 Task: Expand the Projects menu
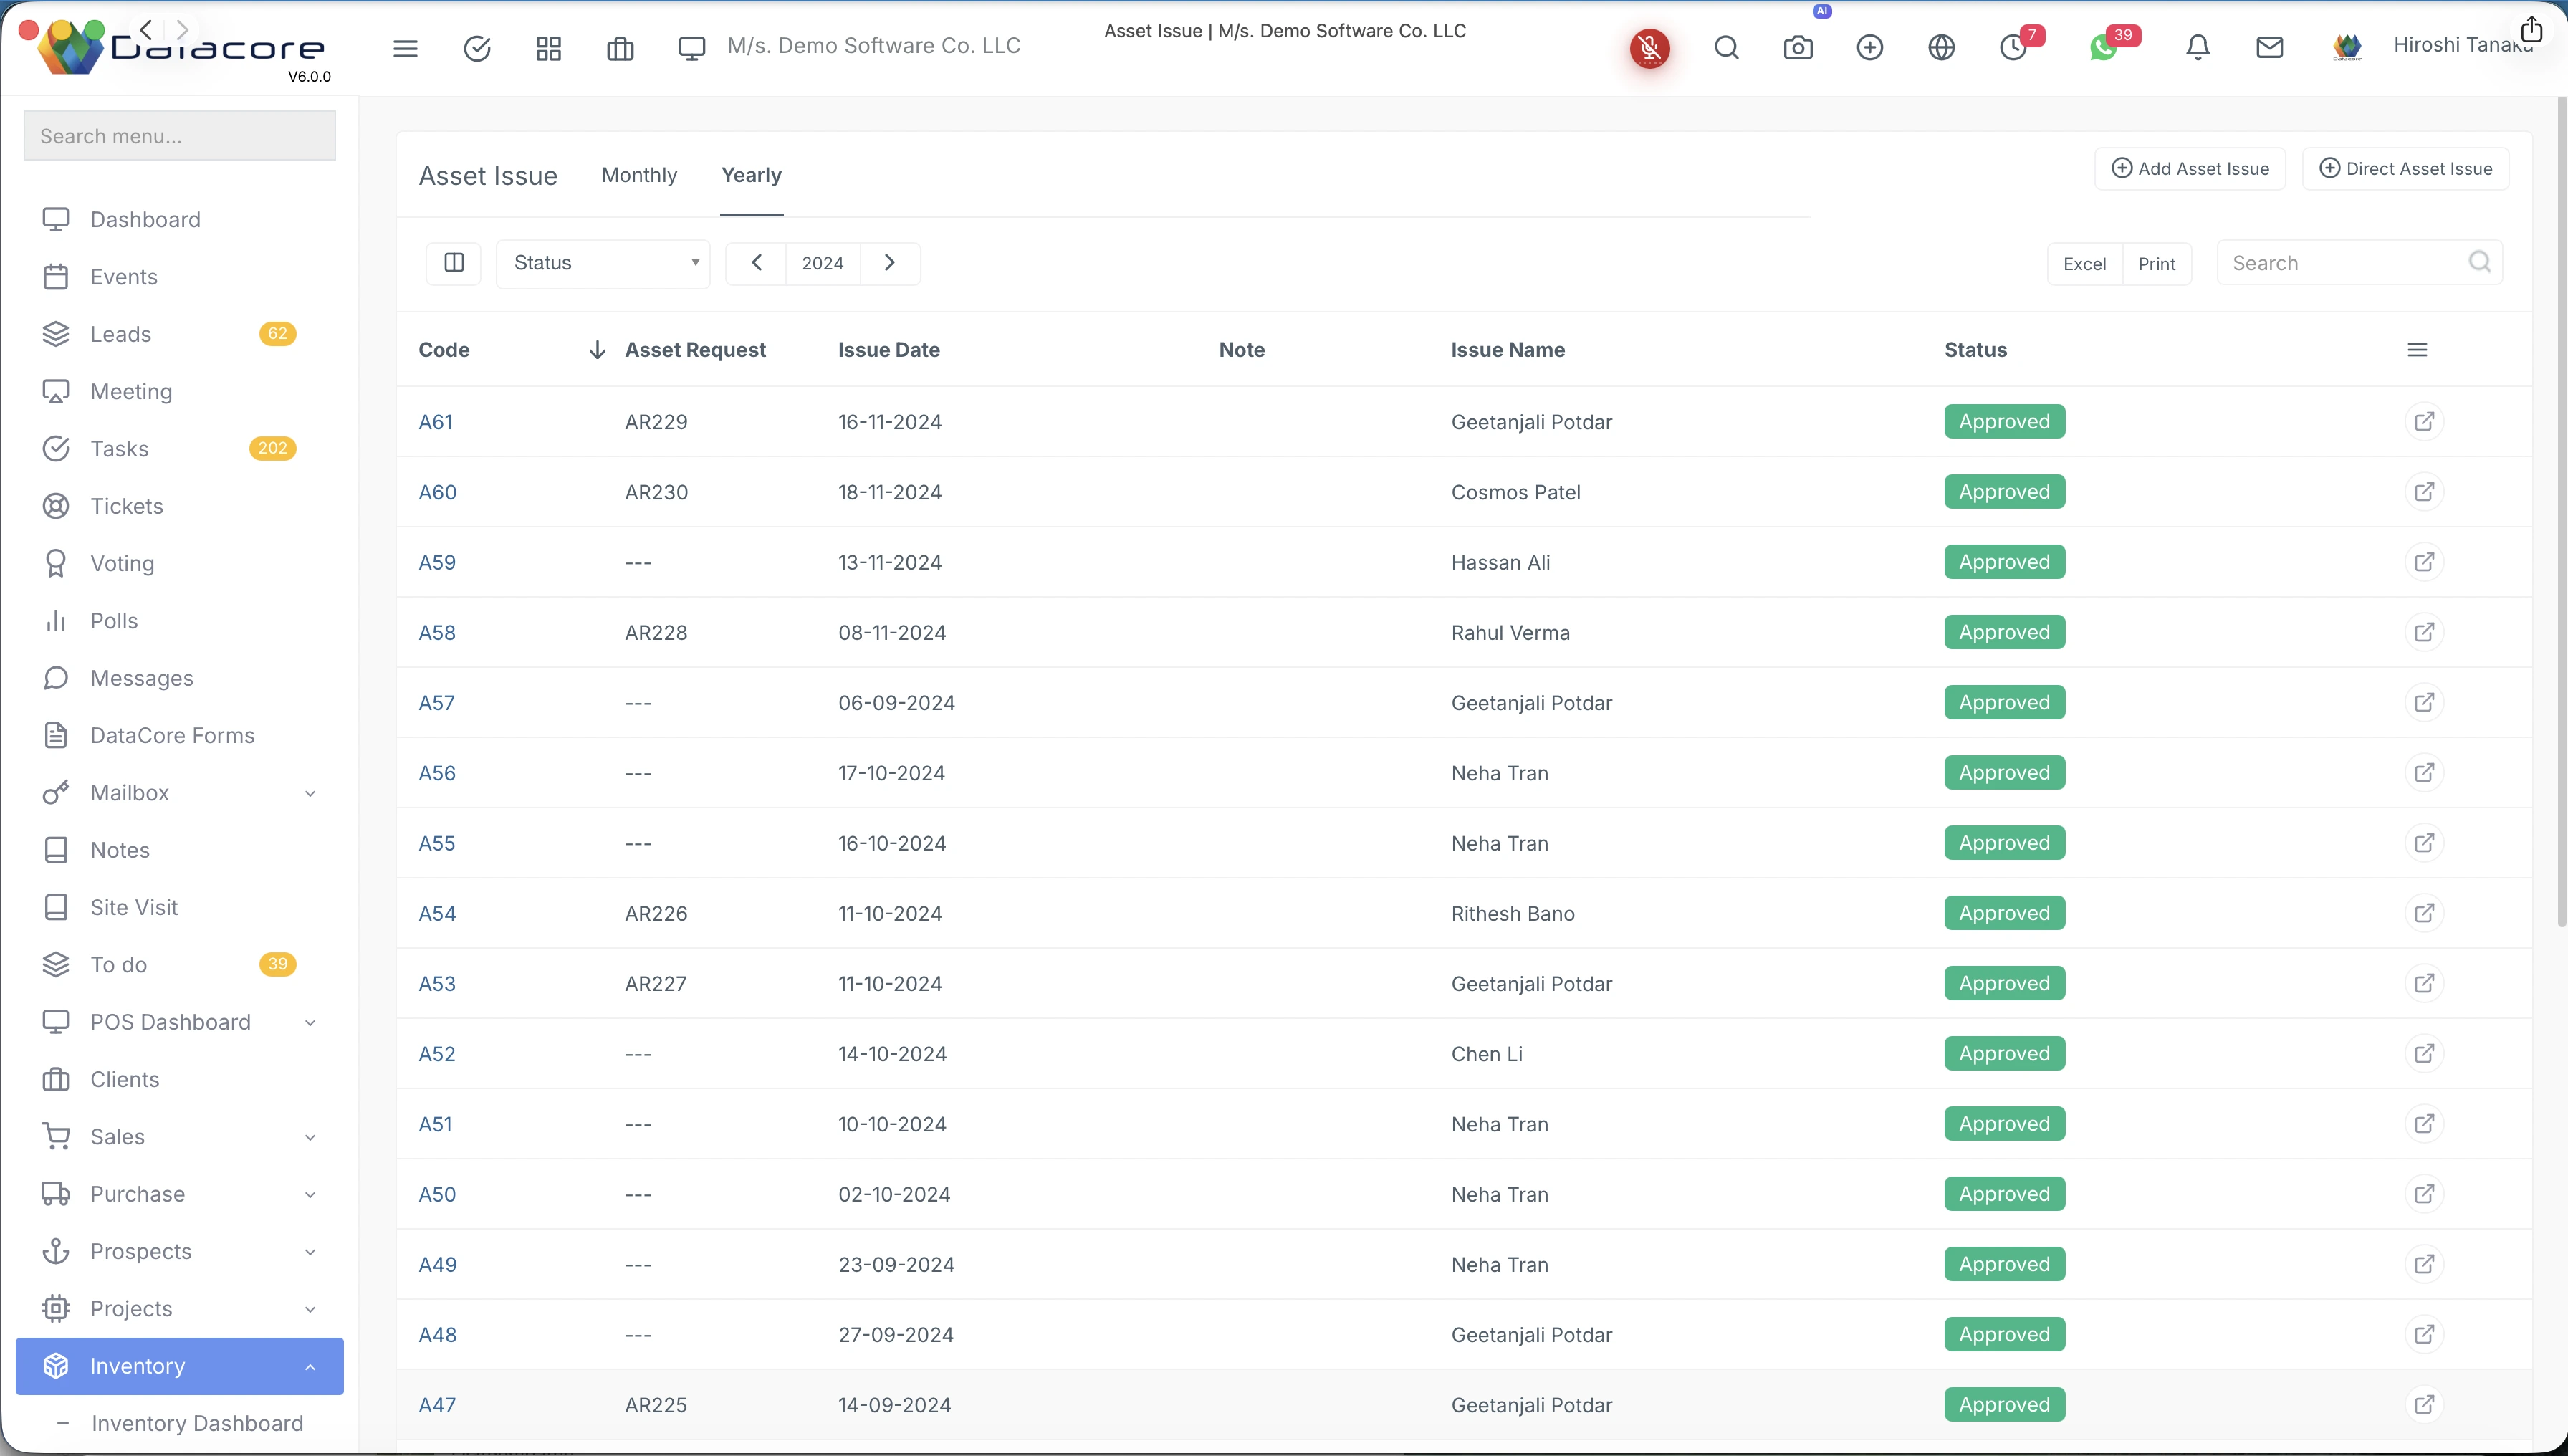(180, 1309)
